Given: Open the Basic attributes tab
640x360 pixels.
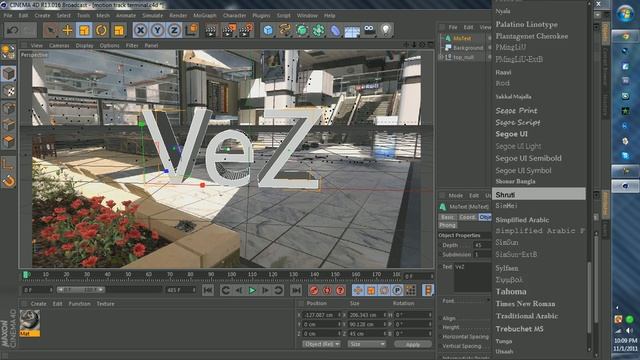Looking at the screenshot, I should click(x=447, y=217).
